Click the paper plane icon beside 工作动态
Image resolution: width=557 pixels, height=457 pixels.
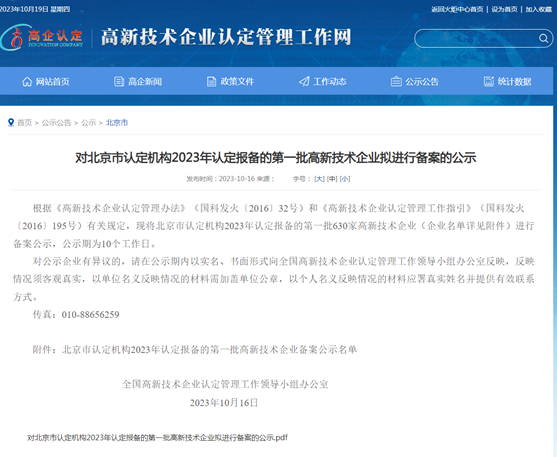304,82
